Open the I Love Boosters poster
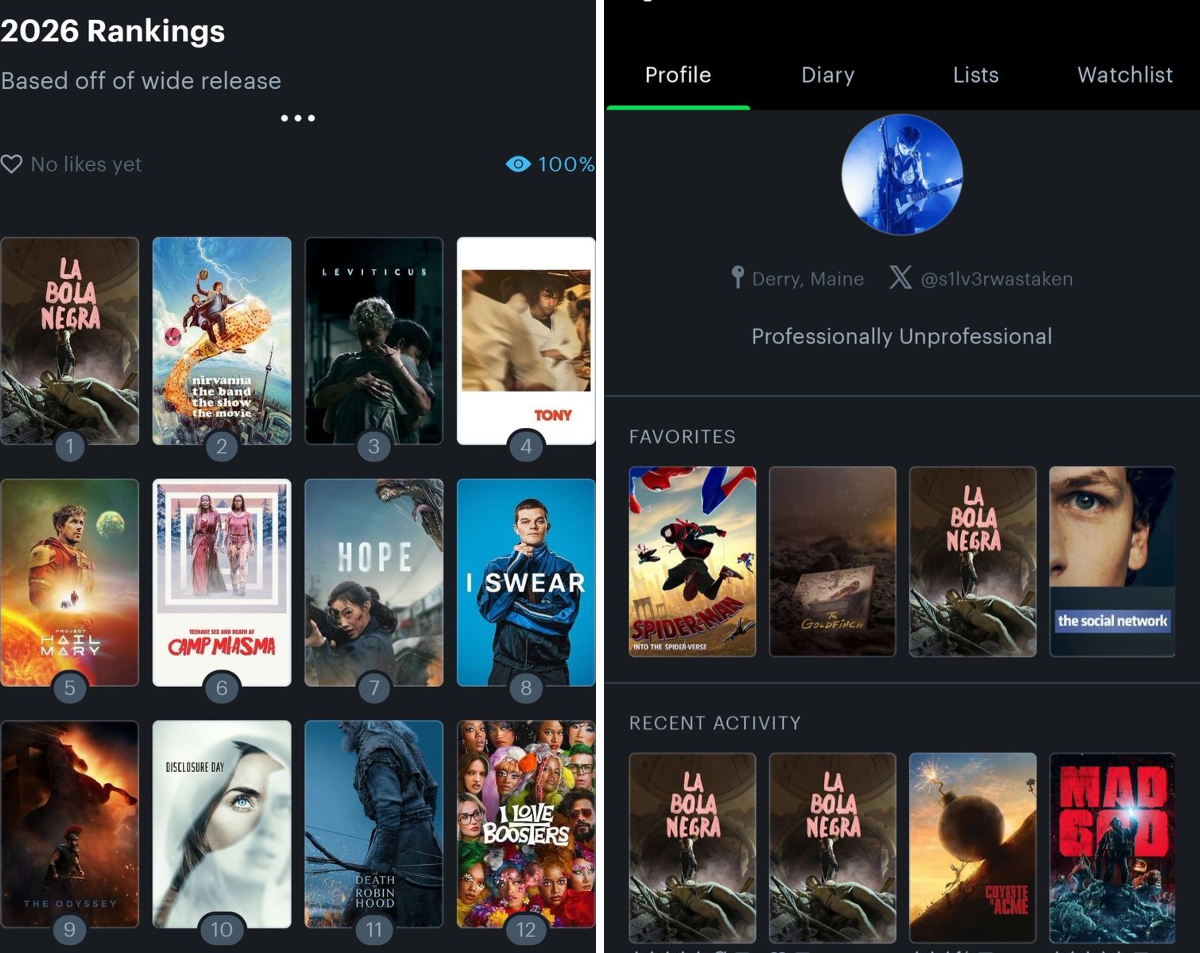The width and height of the screenshot is (1200, 953). click(526, 824)
